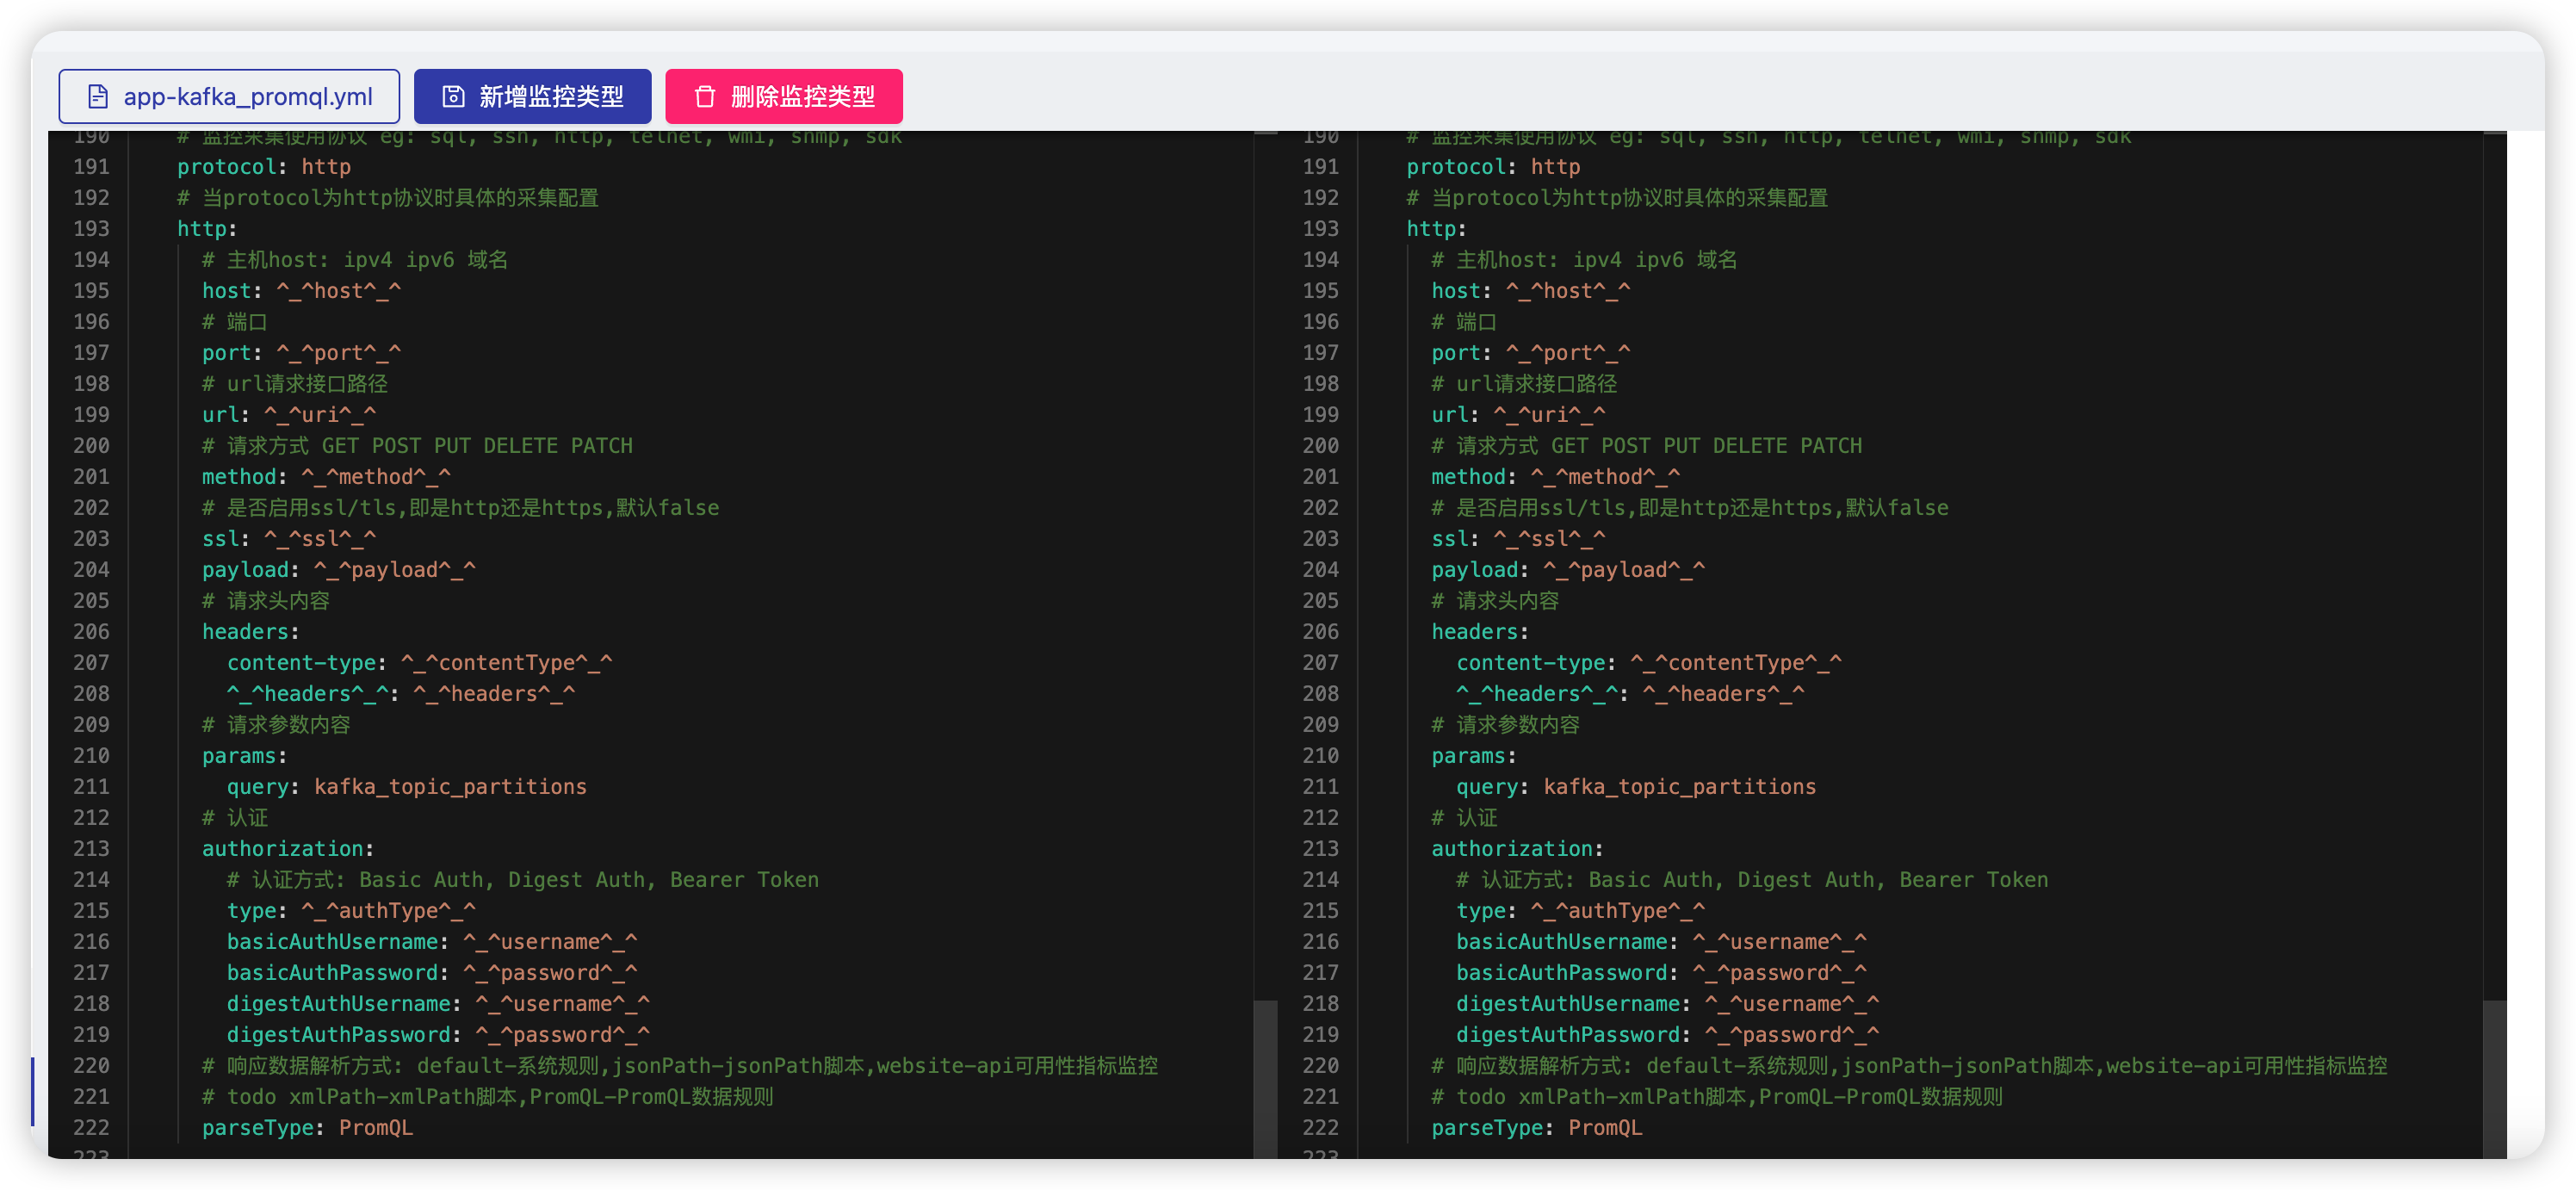
Task: Click the left editor's vertical scrollbar thumb
Action: point(1266,1078)
